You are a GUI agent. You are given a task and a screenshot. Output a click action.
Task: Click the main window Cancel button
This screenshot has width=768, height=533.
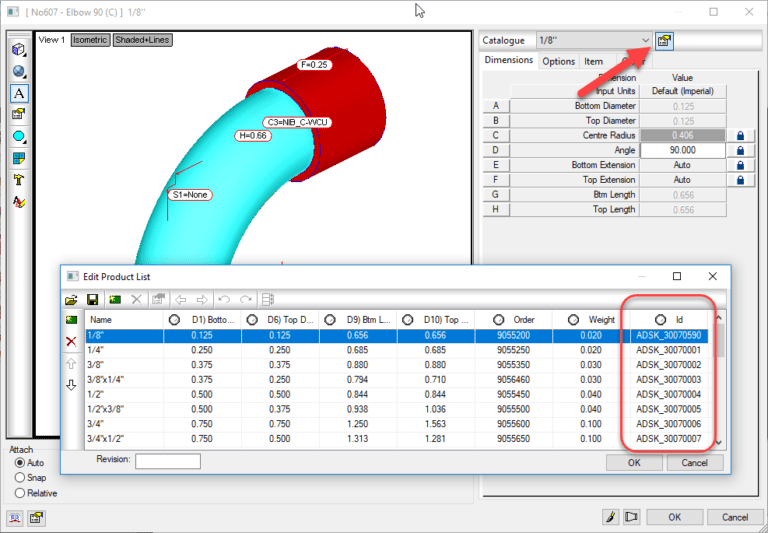(x=735, y=517)
